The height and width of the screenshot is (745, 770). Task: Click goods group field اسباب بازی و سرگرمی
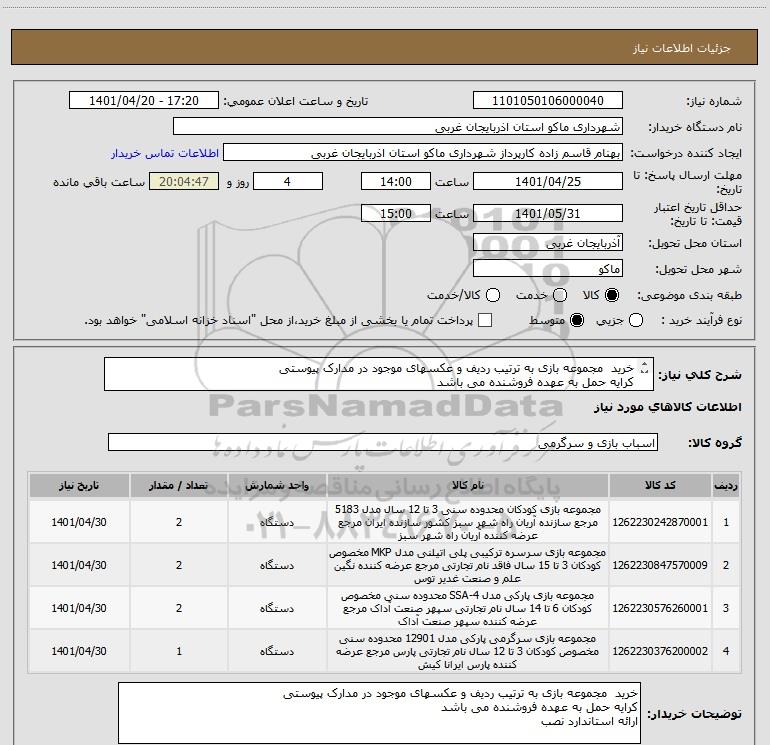tap(383, 442)
